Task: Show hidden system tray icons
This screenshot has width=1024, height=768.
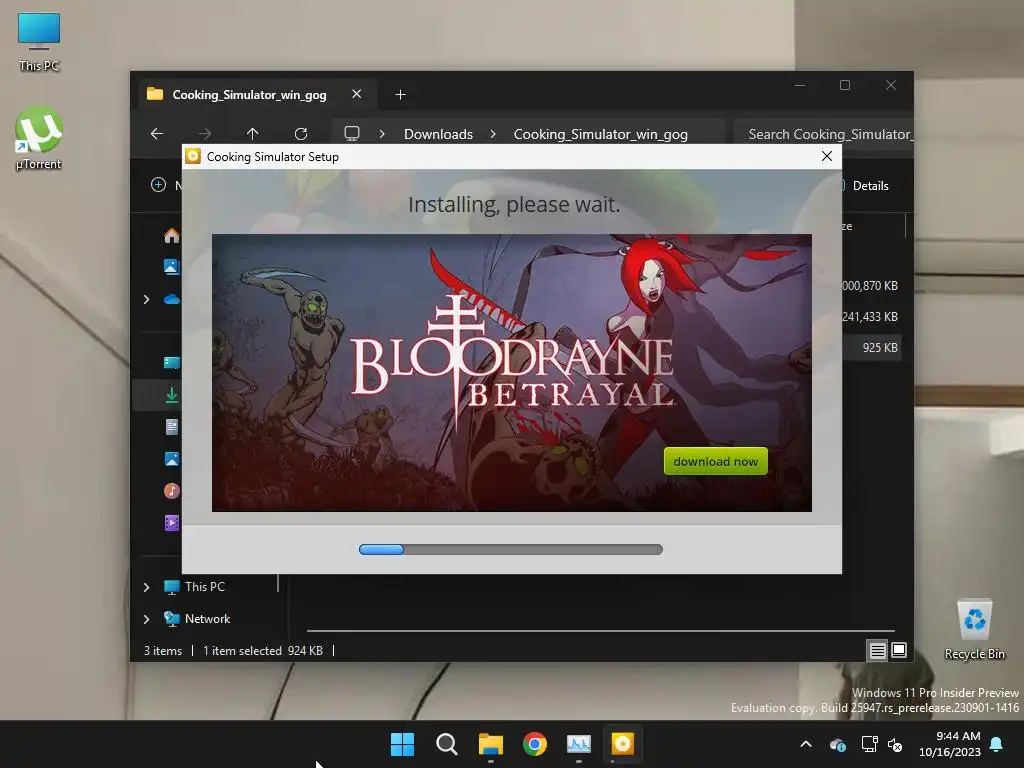Action: 806,744
